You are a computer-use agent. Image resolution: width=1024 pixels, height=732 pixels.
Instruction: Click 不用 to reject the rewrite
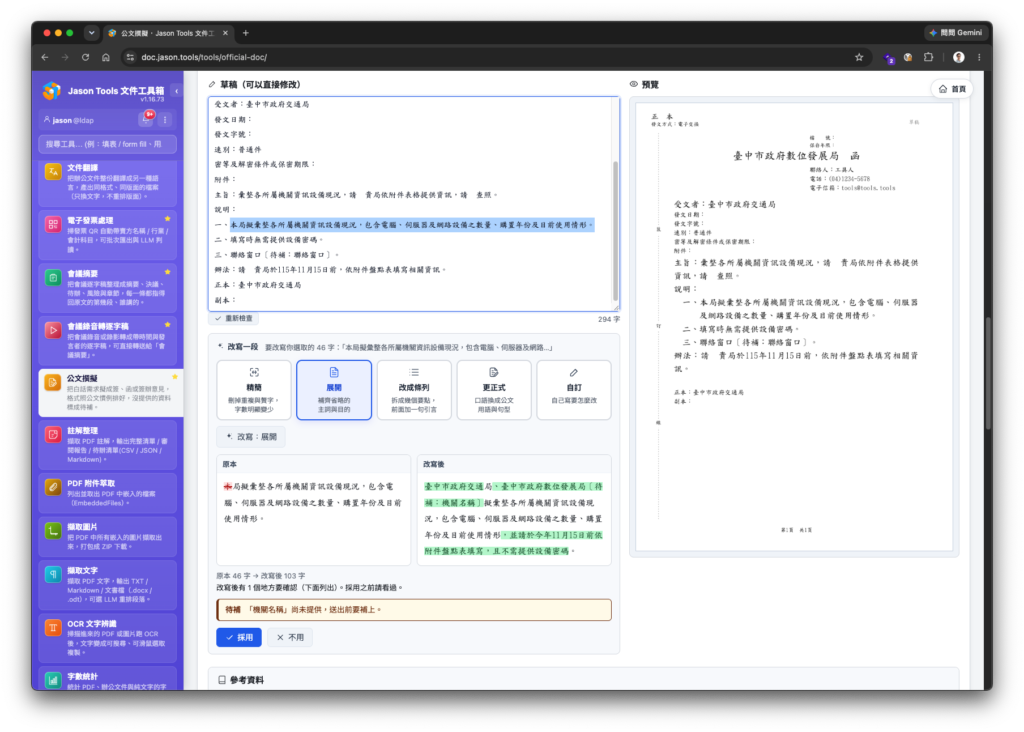pos(290,637)
